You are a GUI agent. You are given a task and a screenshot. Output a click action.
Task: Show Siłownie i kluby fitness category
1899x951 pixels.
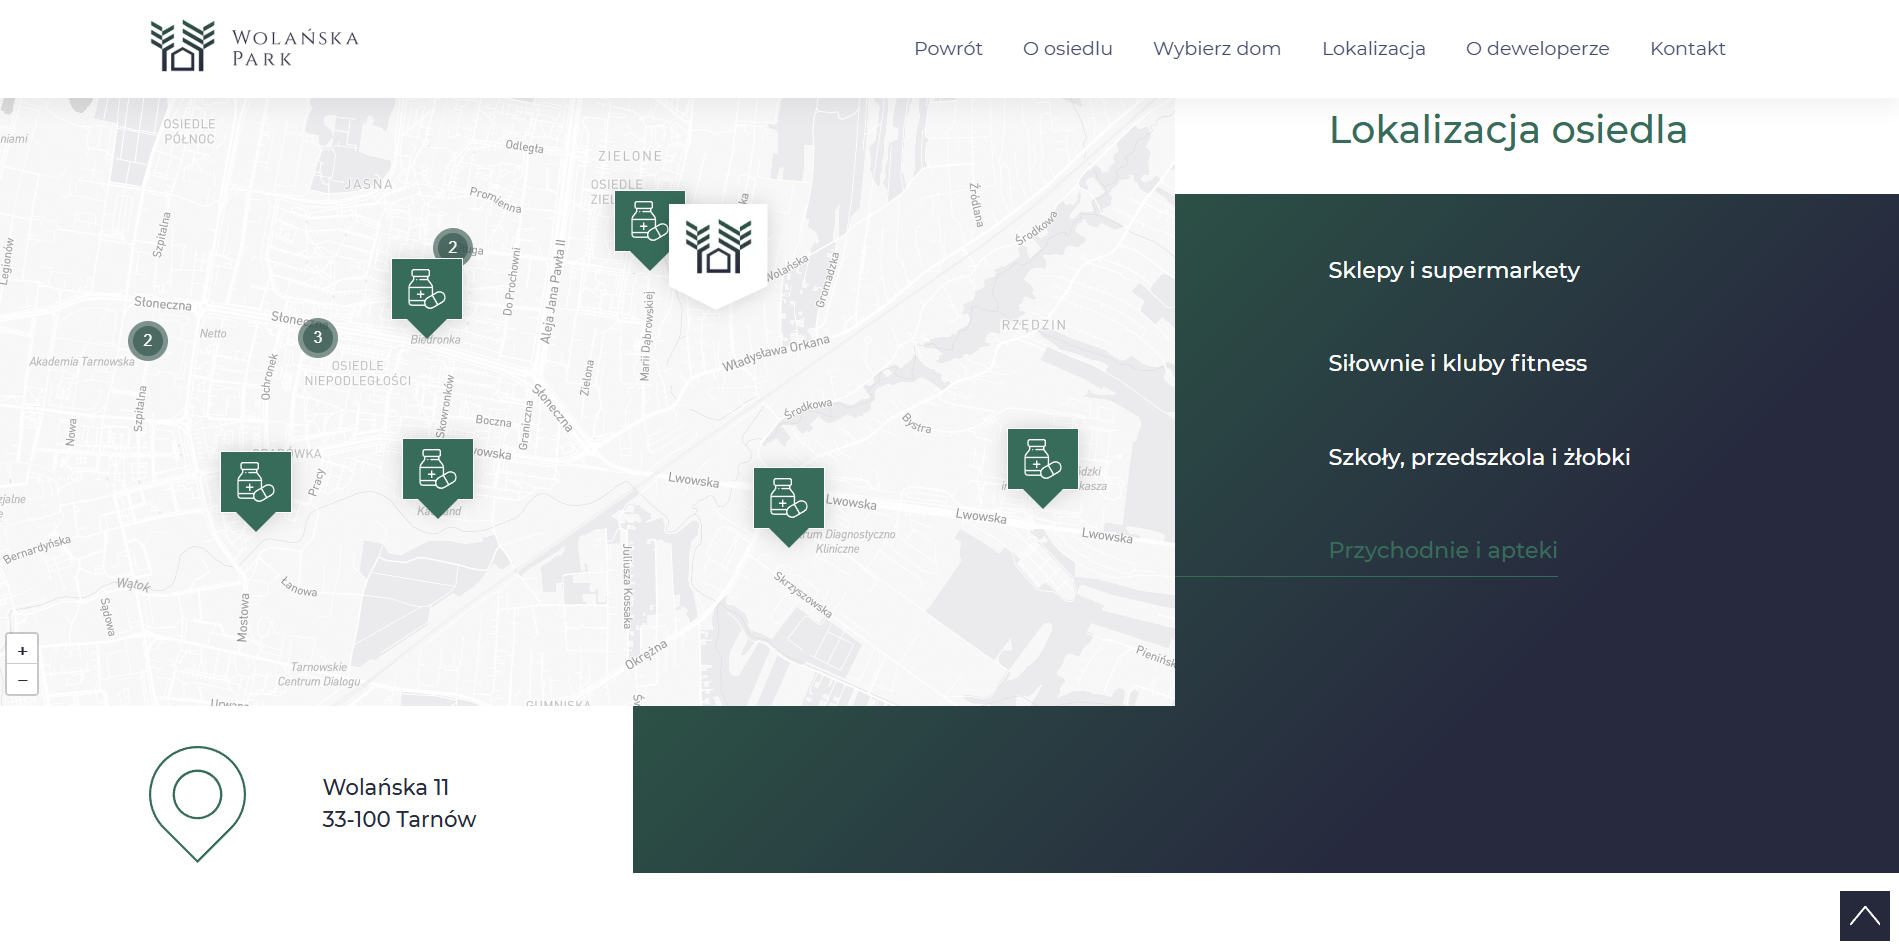[x=1457, y=363]
